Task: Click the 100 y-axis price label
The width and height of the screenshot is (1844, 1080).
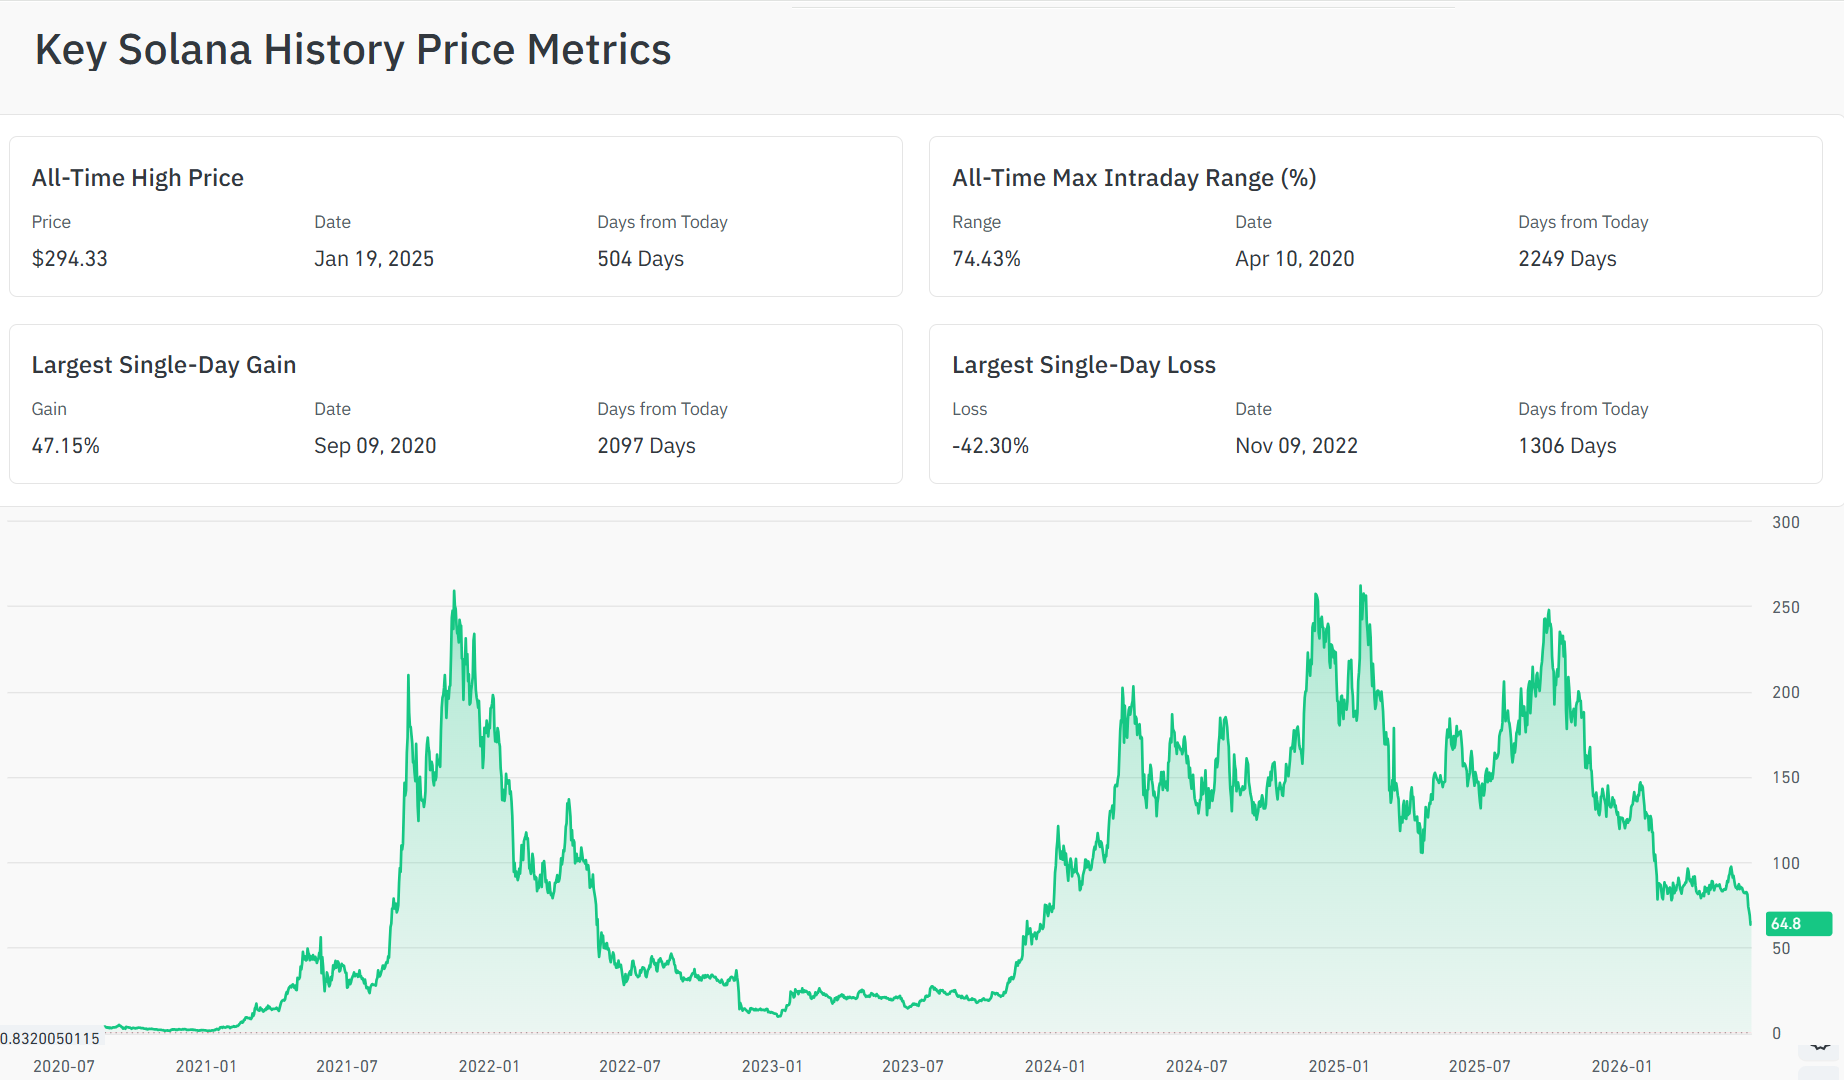Action: (1786, 863)
